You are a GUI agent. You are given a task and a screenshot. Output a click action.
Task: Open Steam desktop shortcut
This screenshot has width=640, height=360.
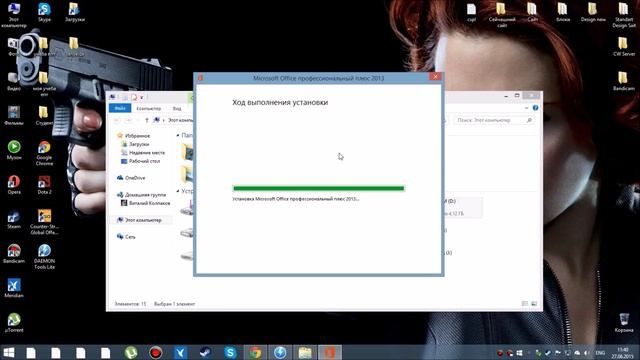click(x=14, y=219)
